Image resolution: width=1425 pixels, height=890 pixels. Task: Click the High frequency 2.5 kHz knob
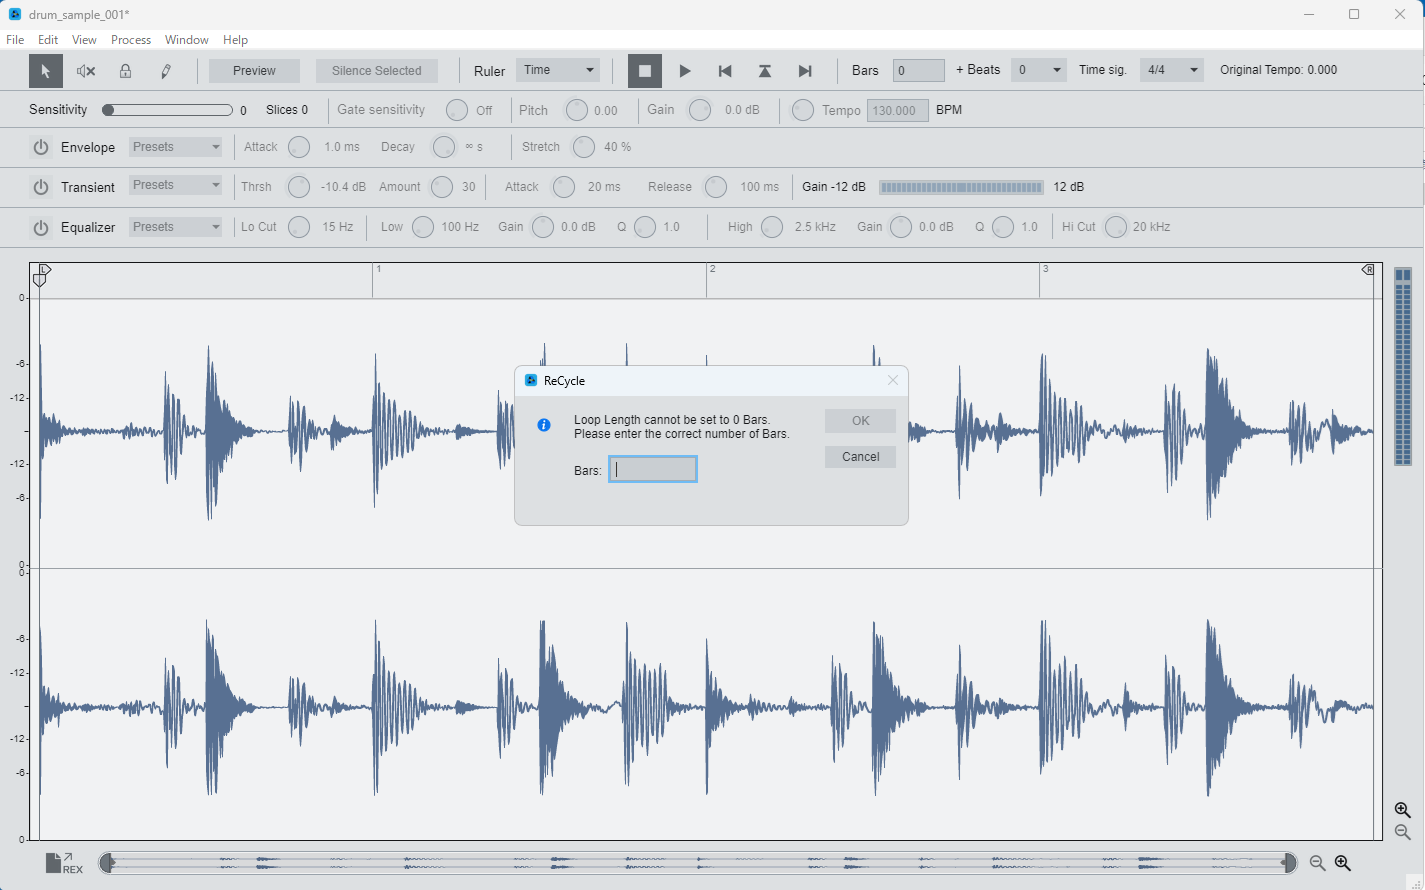772,227
